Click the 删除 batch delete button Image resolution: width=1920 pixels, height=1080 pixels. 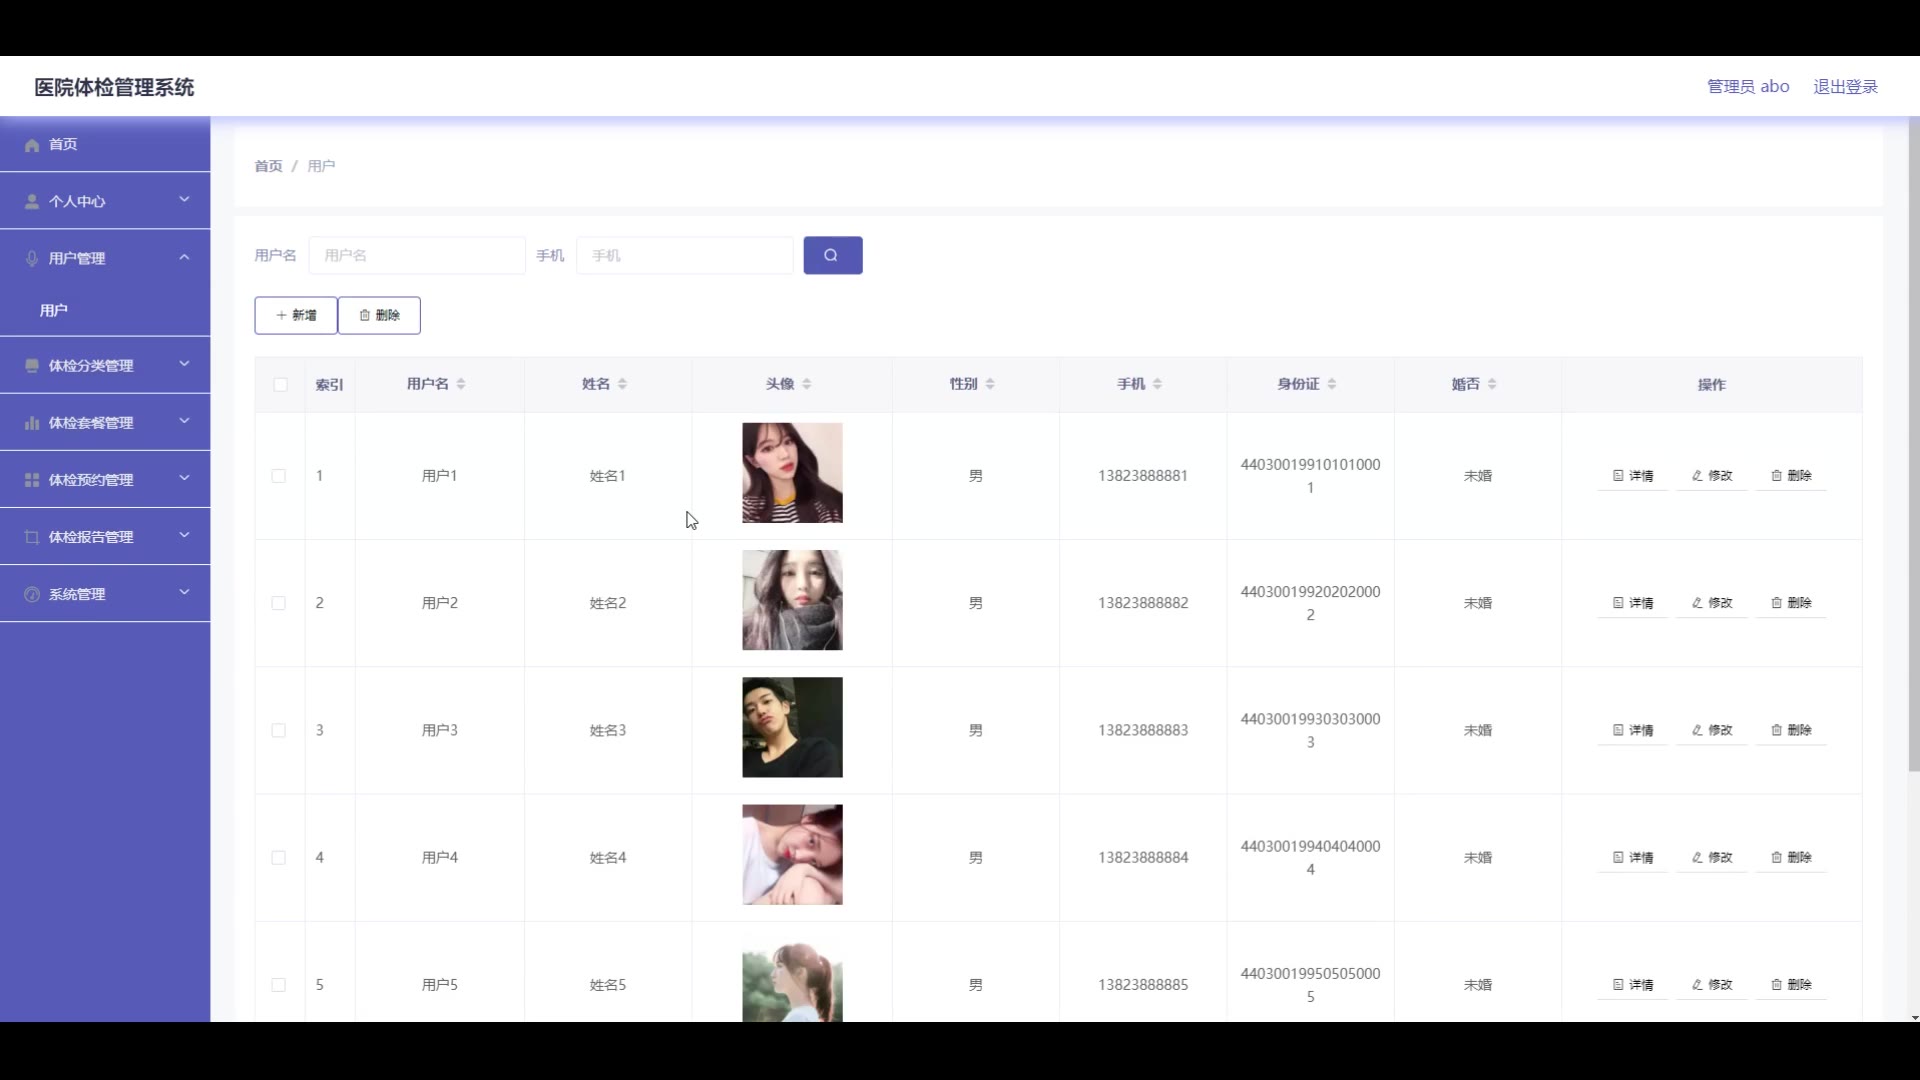[x=379, y=315]
